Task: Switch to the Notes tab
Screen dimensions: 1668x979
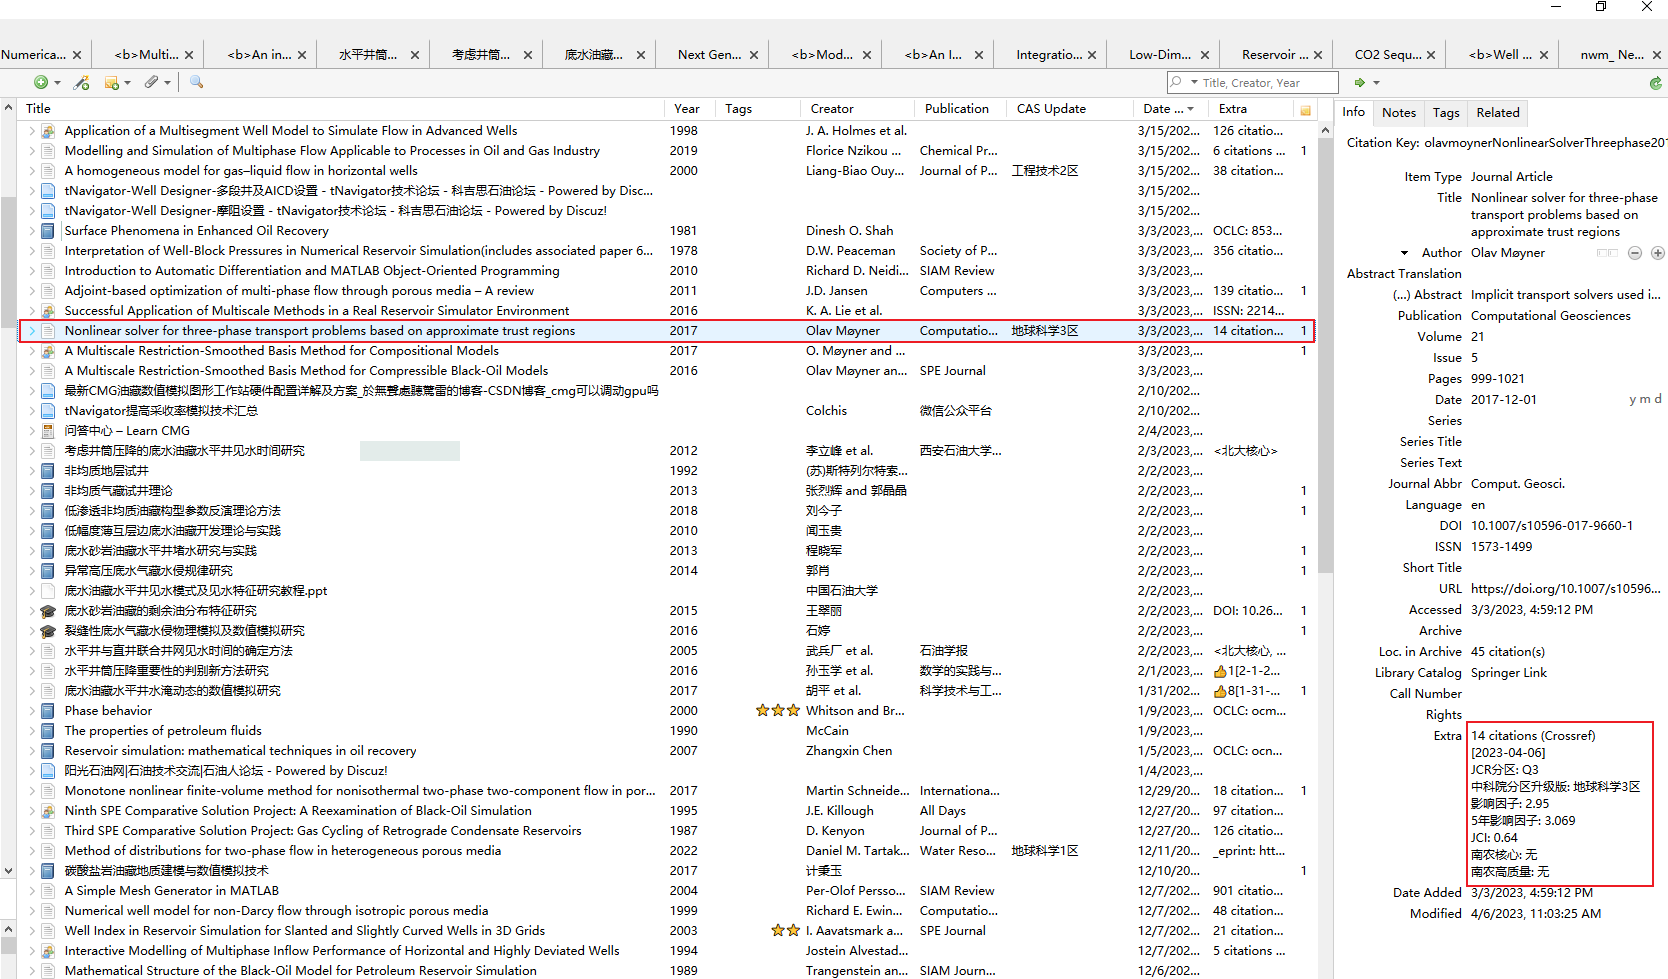Action: coord(1398,112)
